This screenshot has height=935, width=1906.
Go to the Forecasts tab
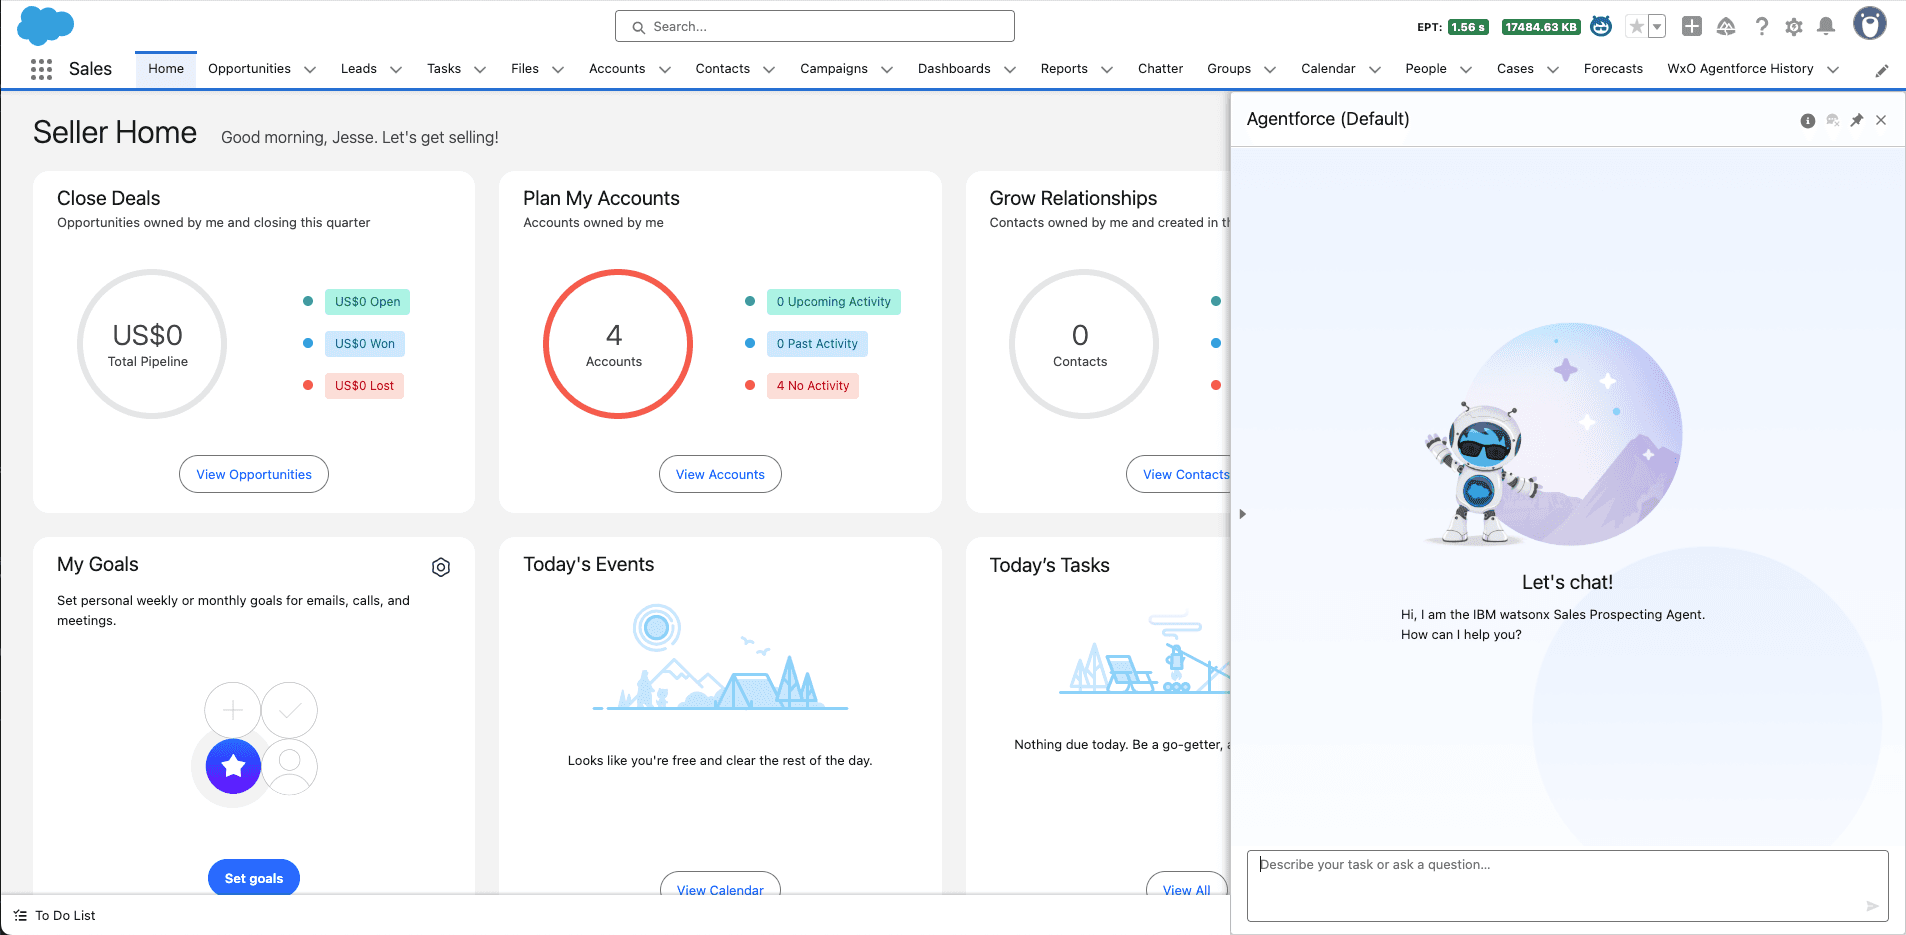tap(1613, 69)
